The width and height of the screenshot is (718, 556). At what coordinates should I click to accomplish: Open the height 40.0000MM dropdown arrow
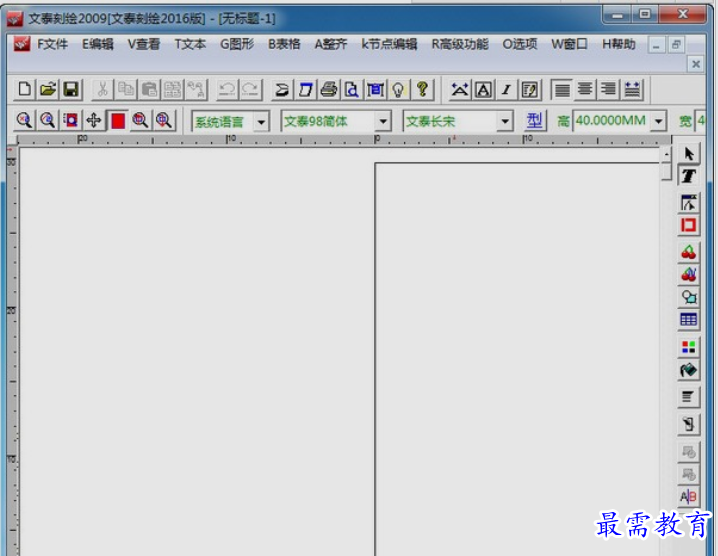658,121
